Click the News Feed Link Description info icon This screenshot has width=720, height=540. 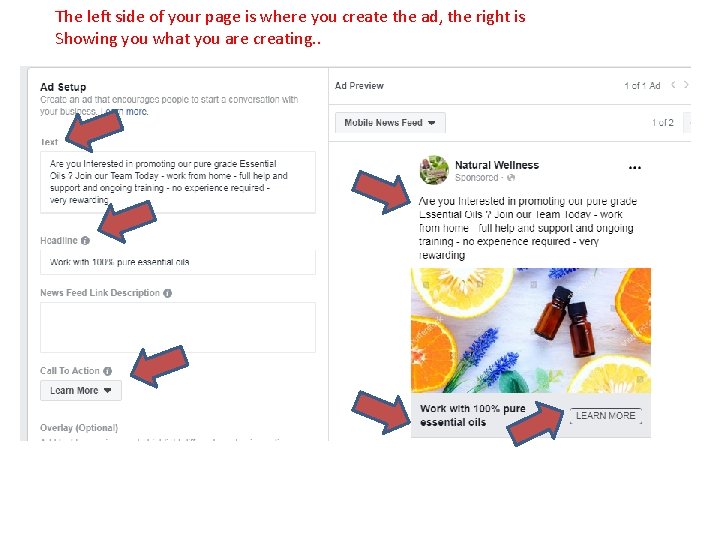[x=168, y=293]
